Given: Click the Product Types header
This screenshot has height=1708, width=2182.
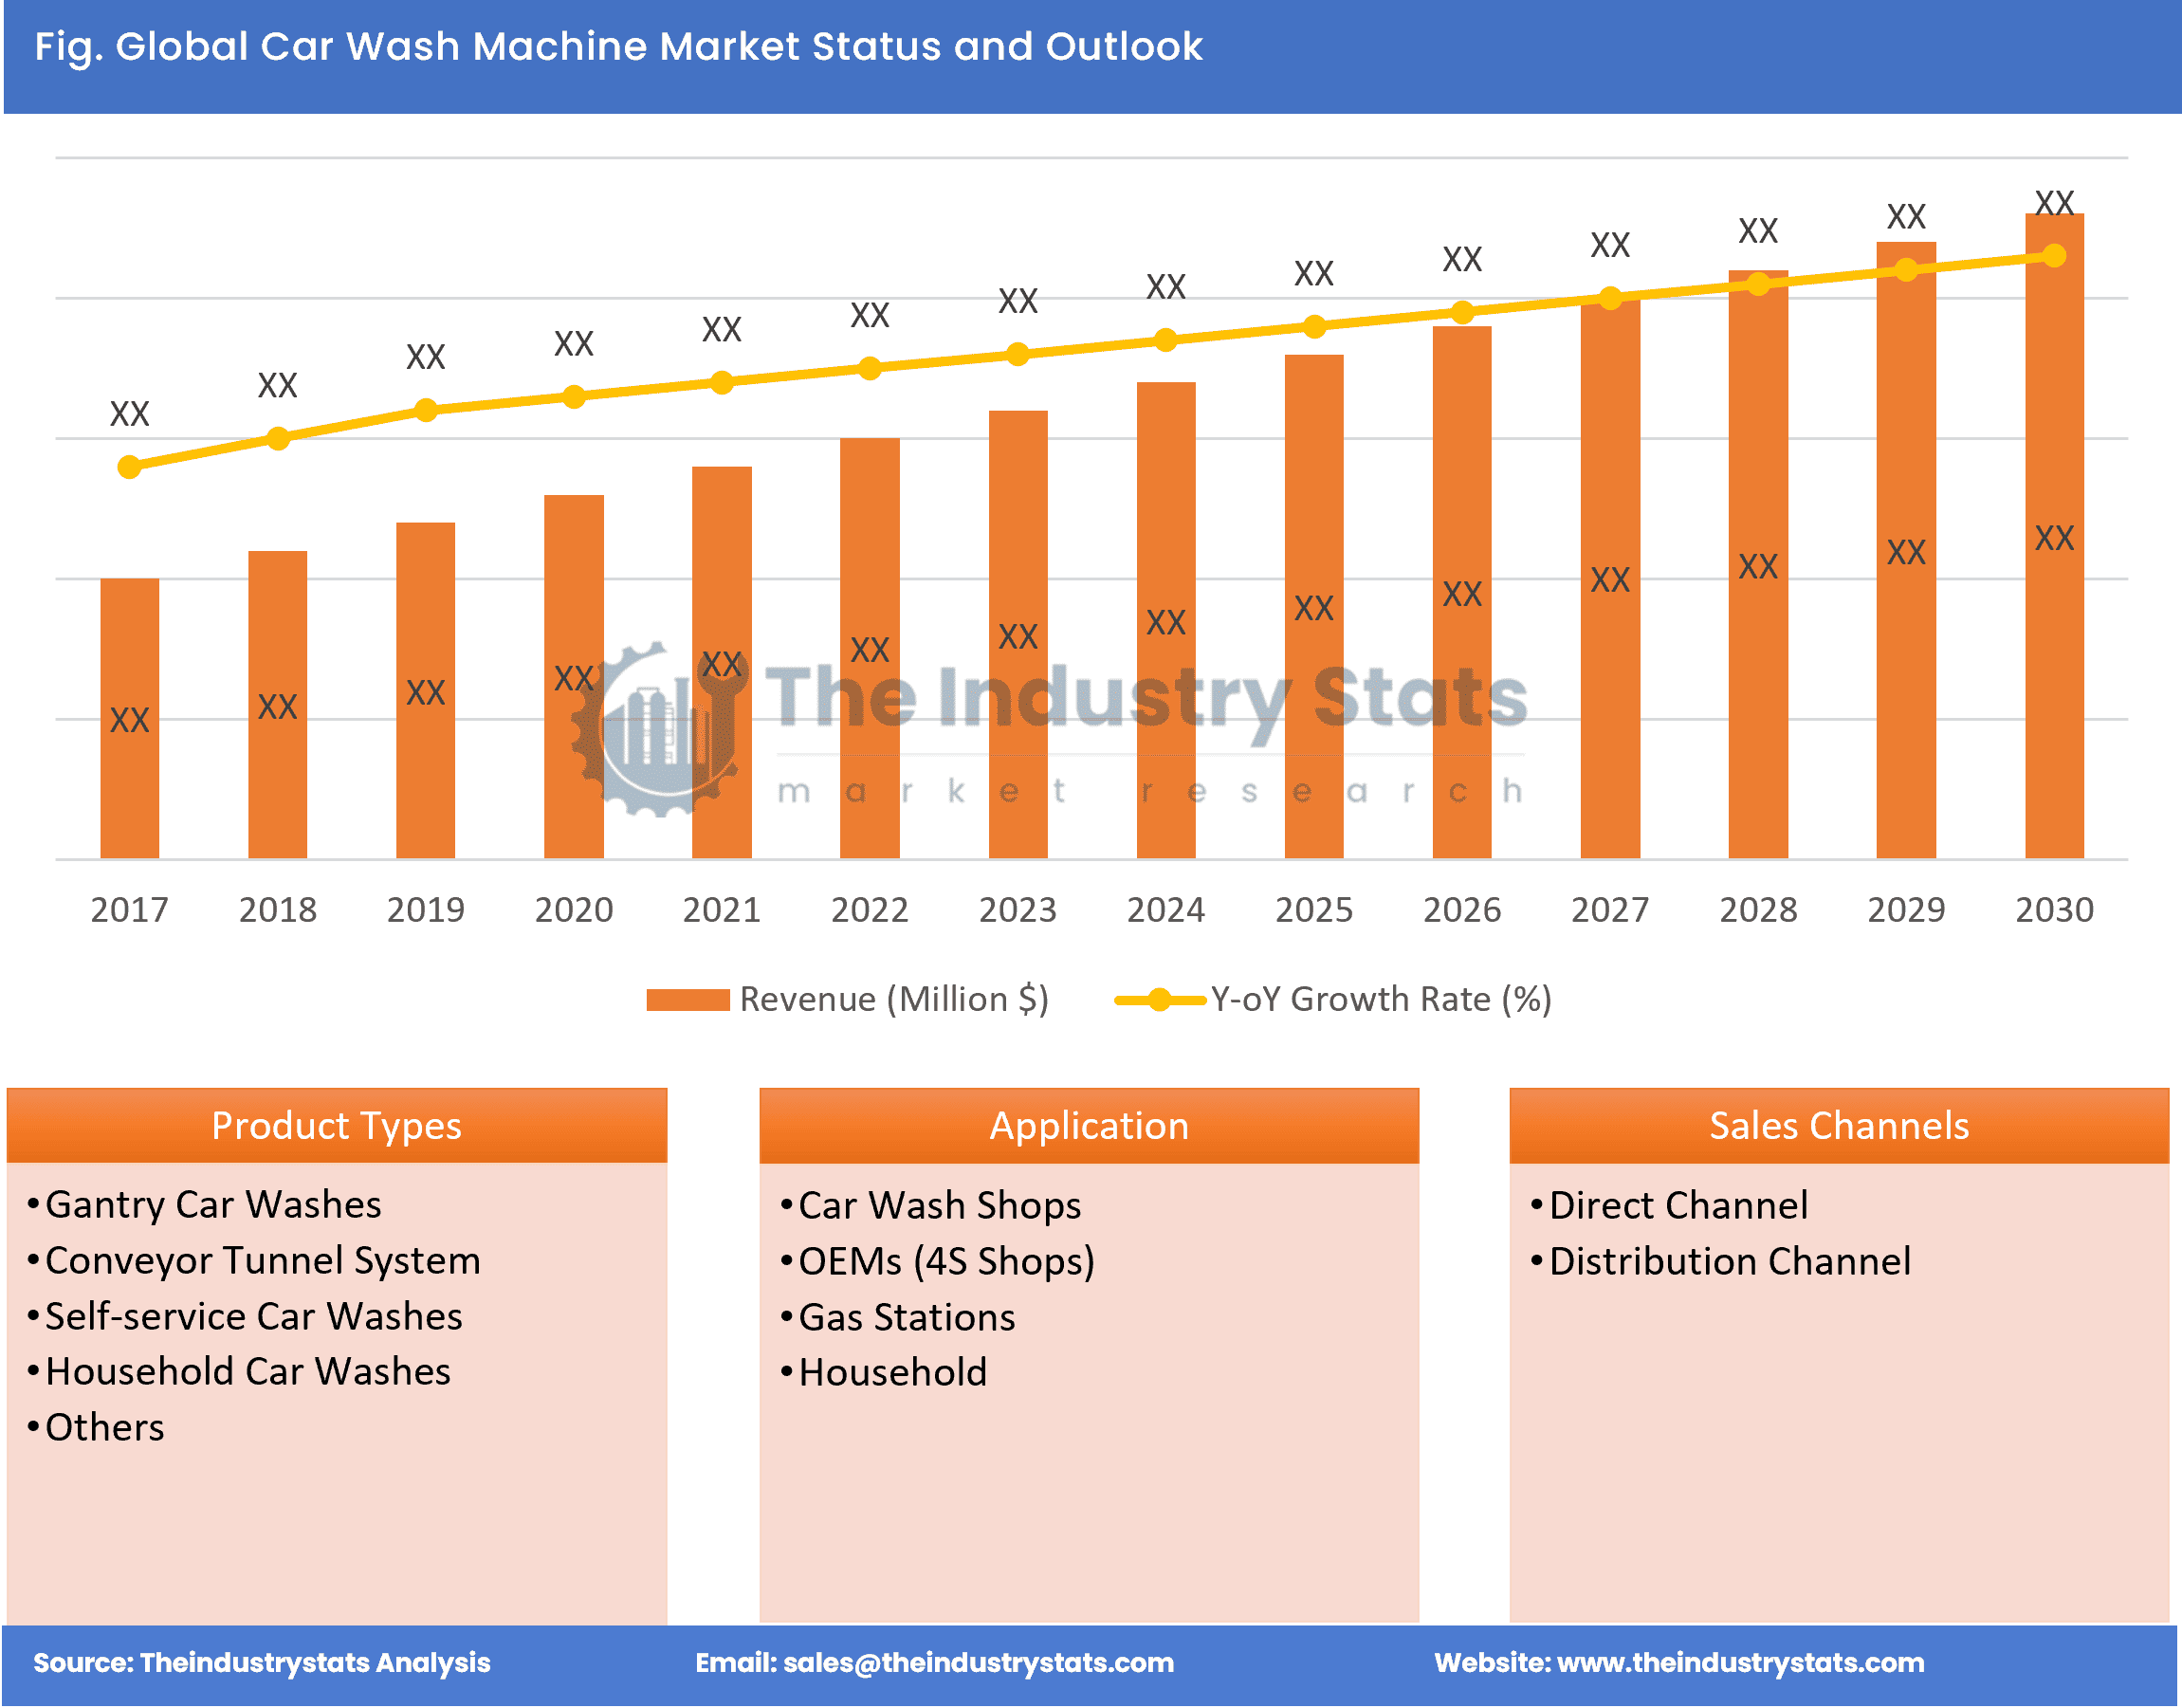Looking at the screenshot, I should click(337, 1126).
